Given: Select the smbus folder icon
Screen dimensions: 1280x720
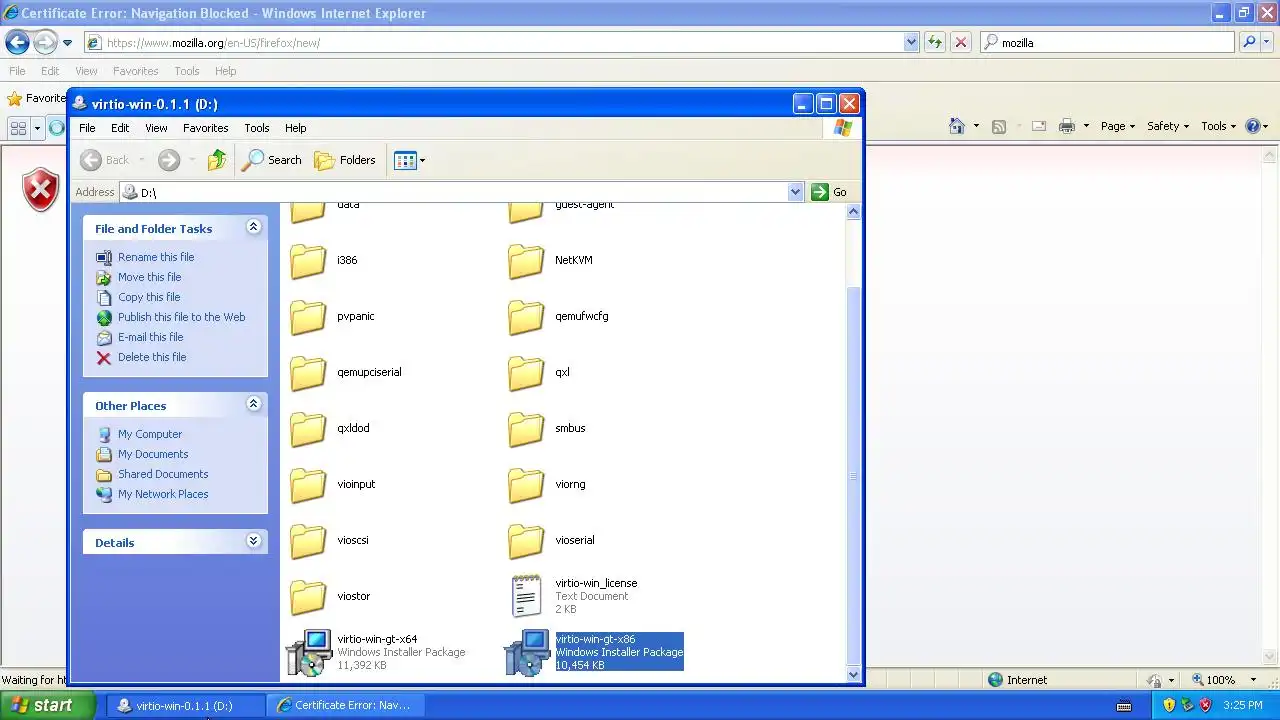Looking at the screenshot, I should pos(526,428).
